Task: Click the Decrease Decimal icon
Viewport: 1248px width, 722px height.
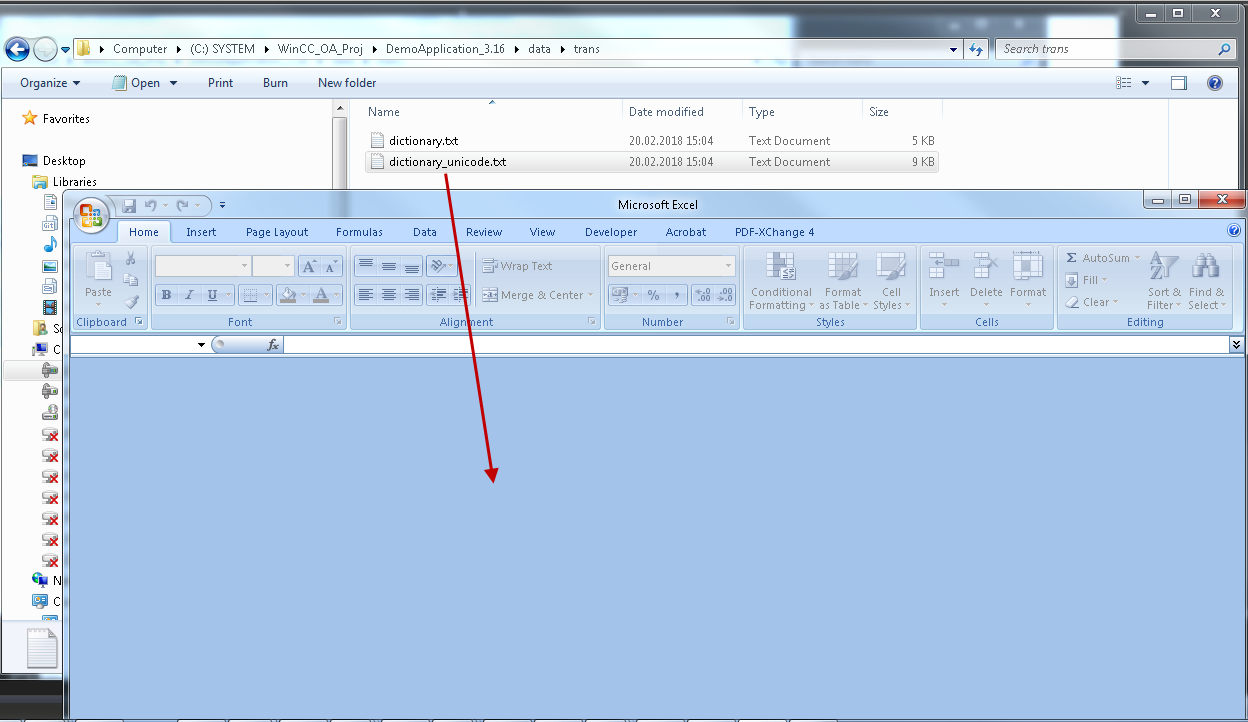Action: (x=725, y=295)
